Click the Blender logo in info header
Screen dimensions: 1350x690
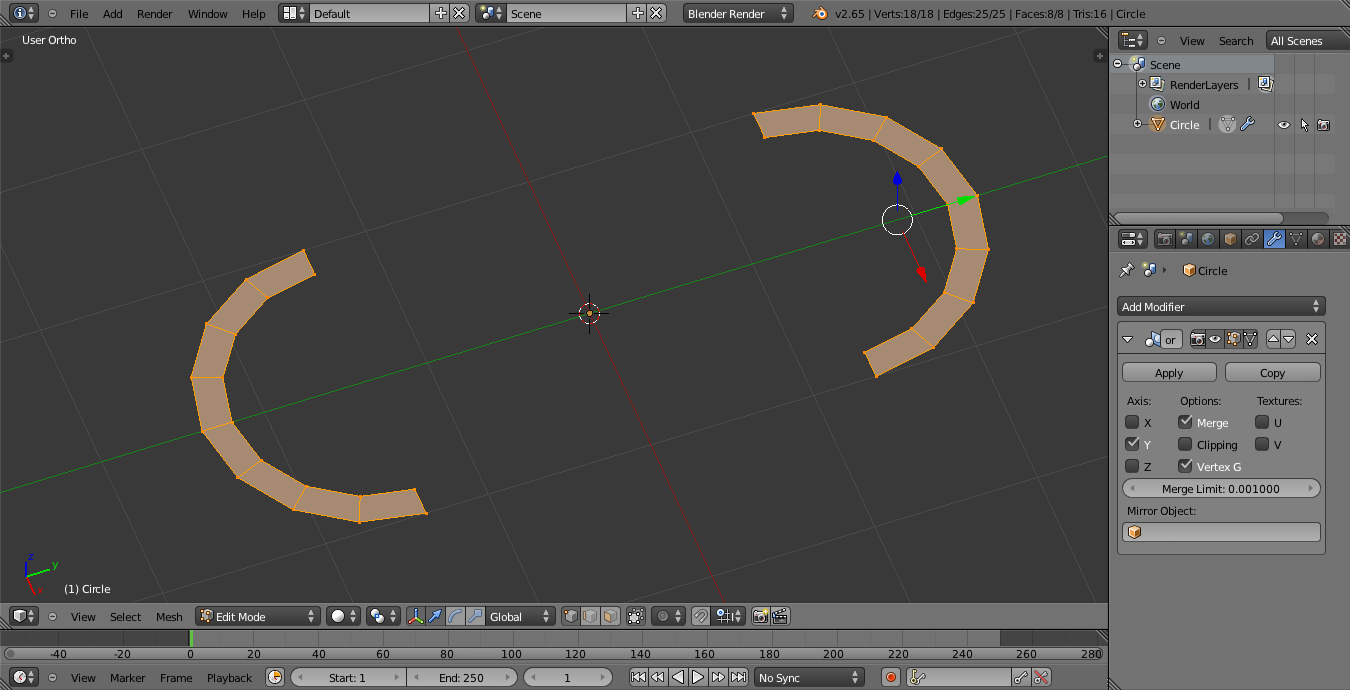tap(820, 13)
